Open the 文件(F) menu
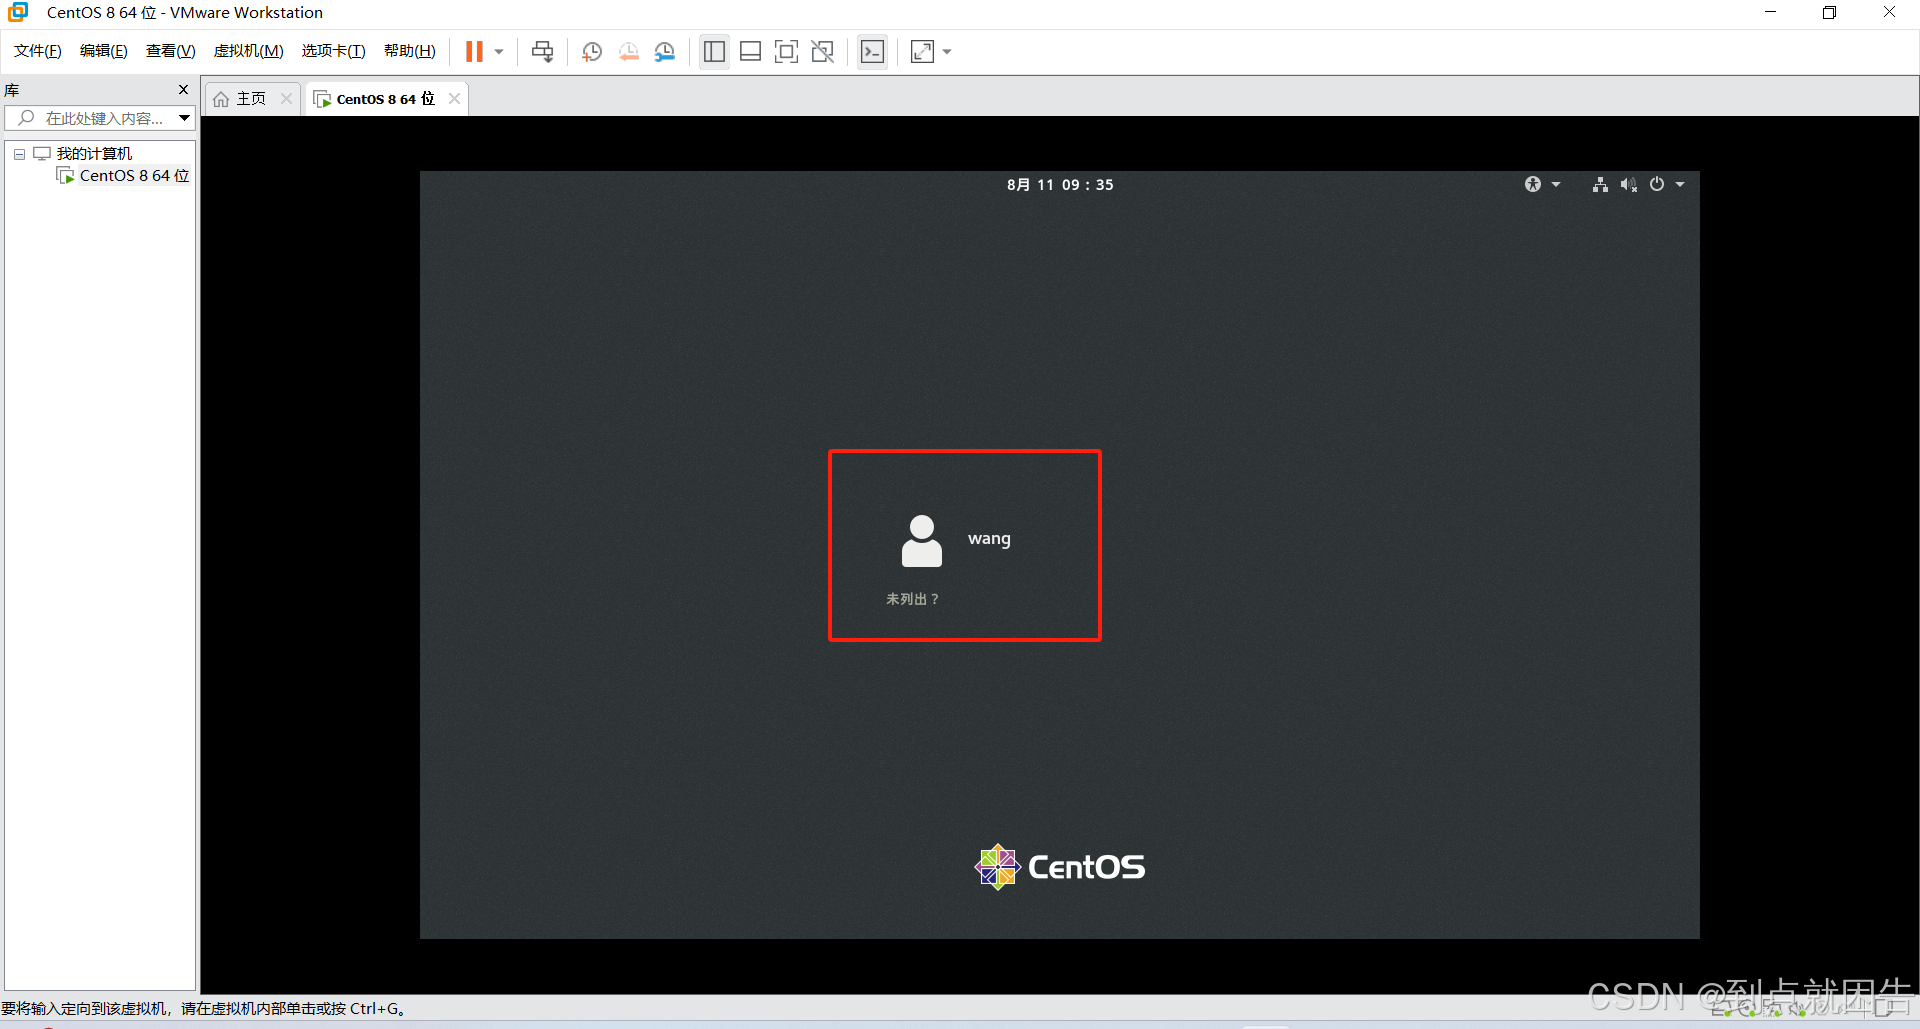Screen dimensions: 1920x1029 click(37, 51)
